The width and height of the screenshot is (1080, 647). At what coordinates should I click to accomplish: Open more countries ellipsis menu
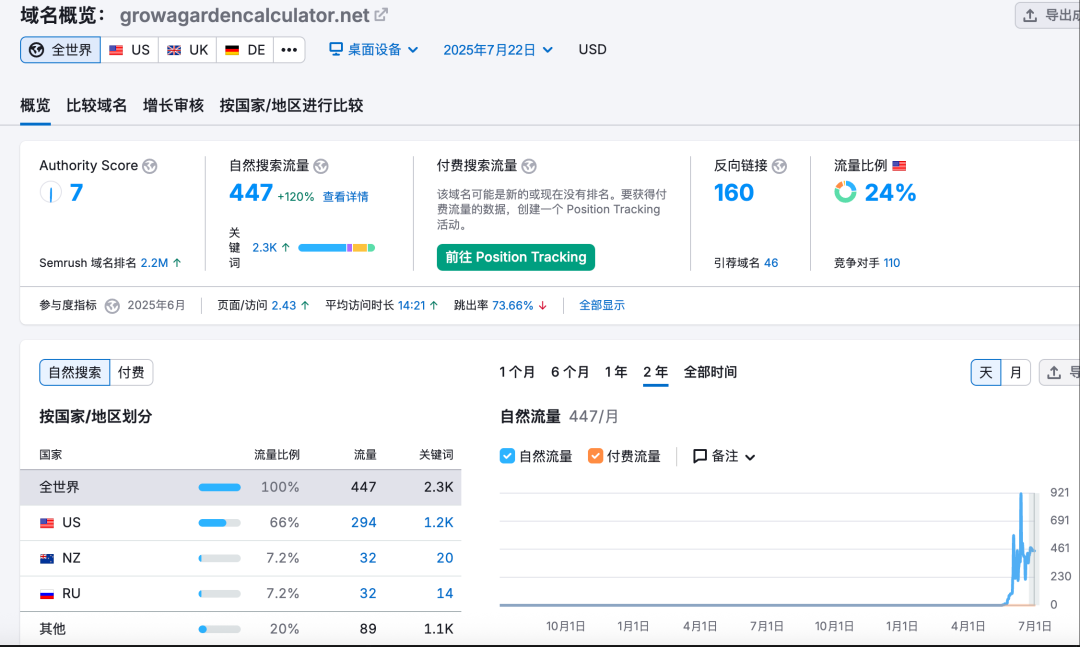pos(289,50)
